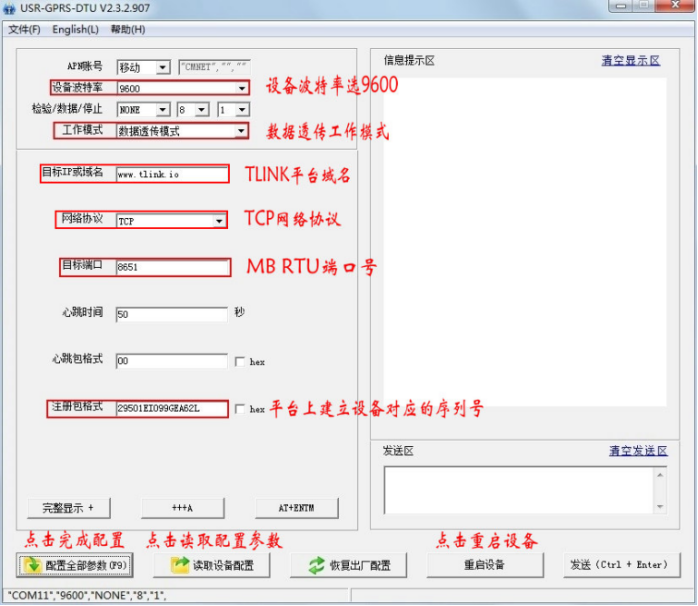
Task: Expand the 工作模式 dropdown
Action: click(x=241, y=130)
